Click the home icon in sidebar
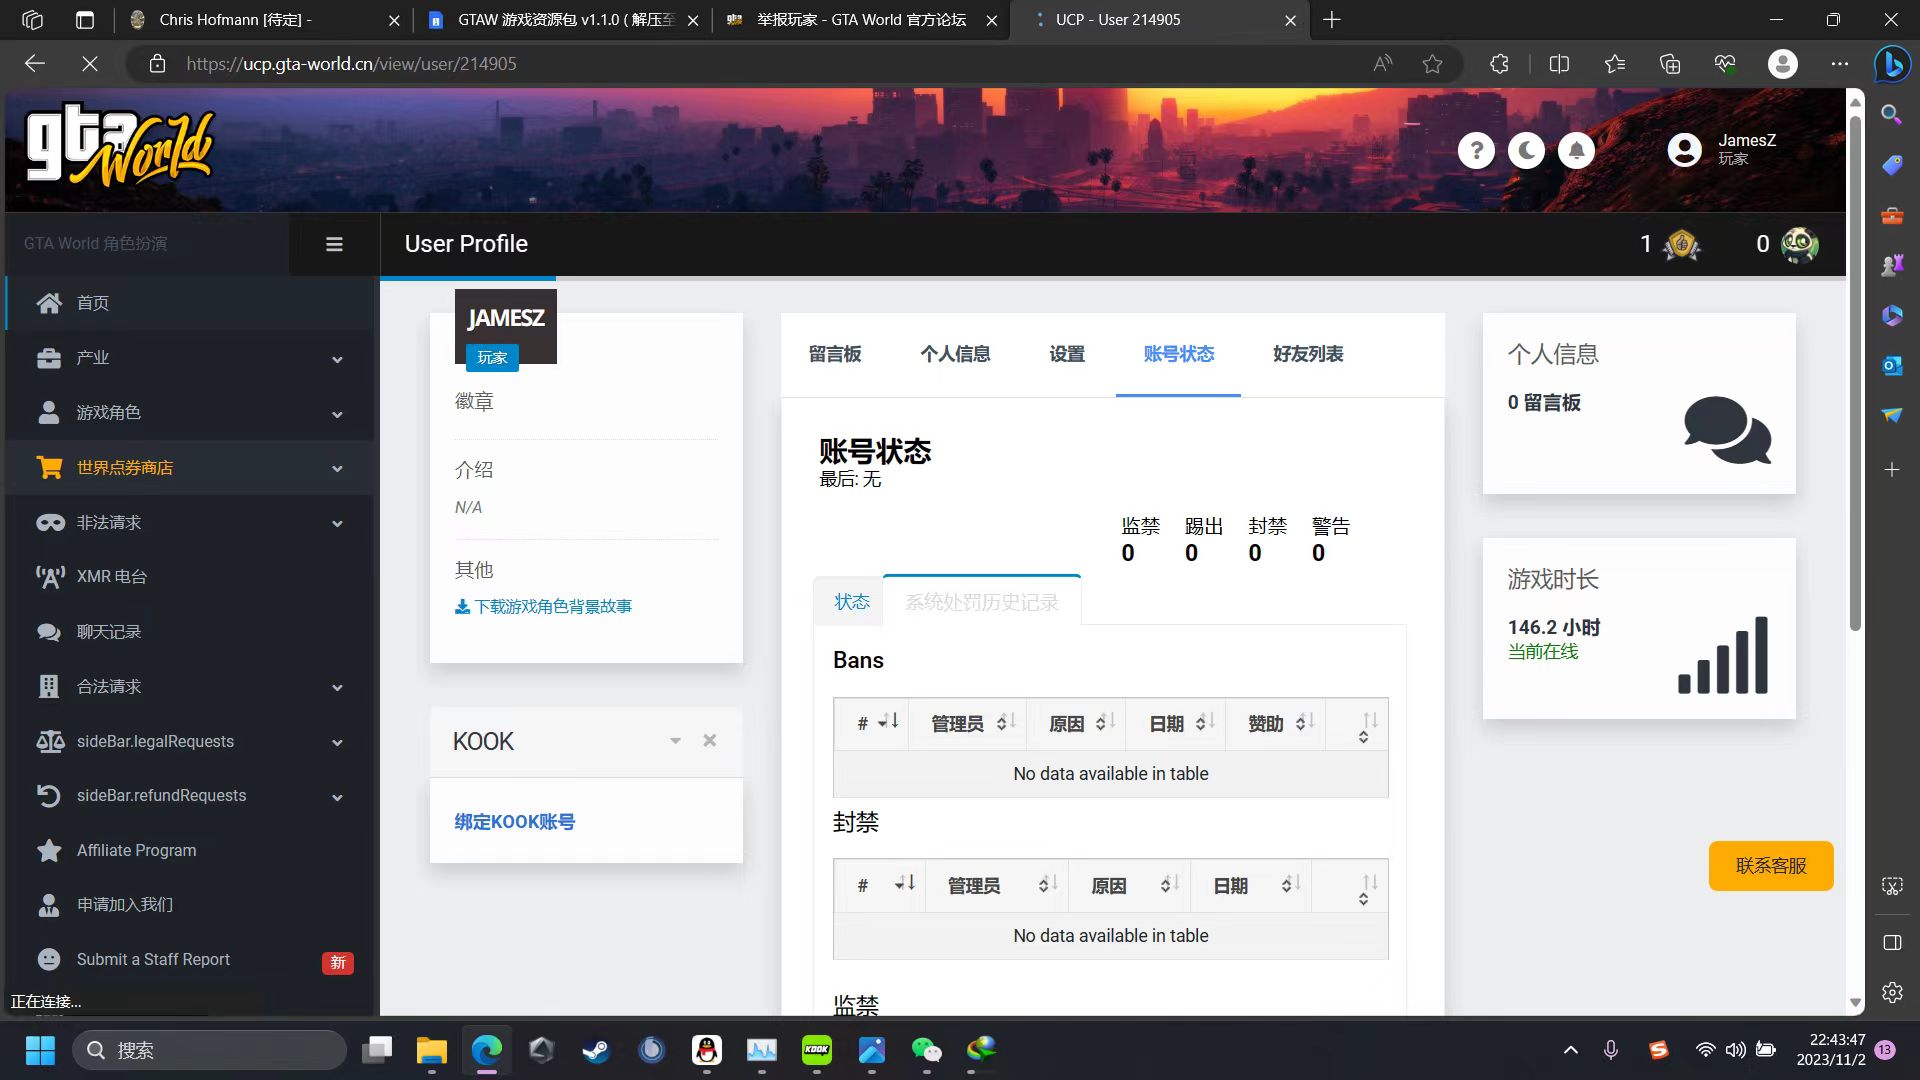 point(49,303)
